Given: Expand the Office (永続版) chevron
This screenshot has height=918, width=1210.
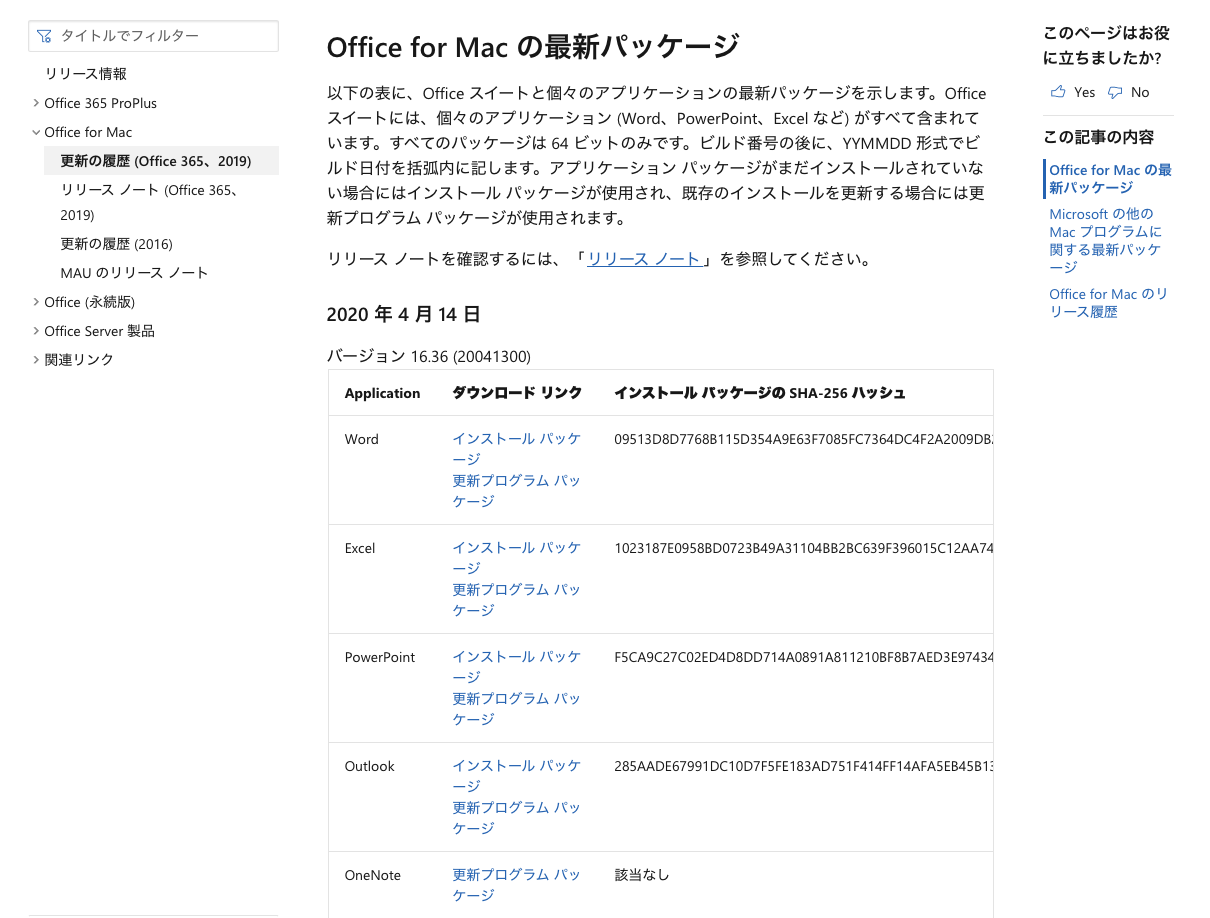Looking at the screenshot, I should click(x=36, y=302).
